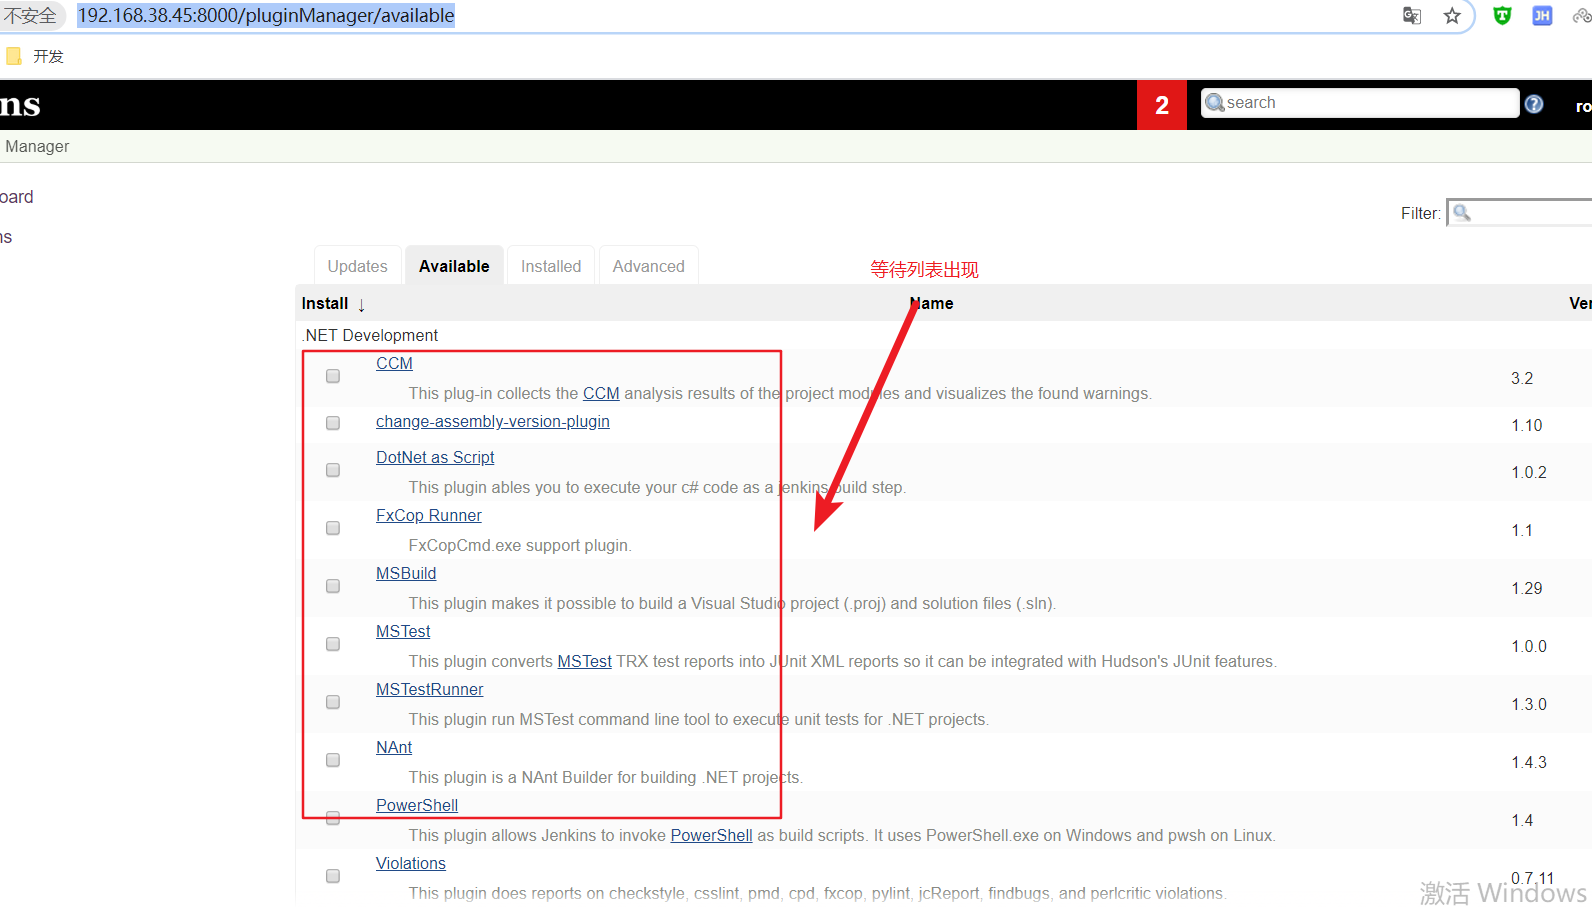Click the .NET Development category heading

coord(370,335)
